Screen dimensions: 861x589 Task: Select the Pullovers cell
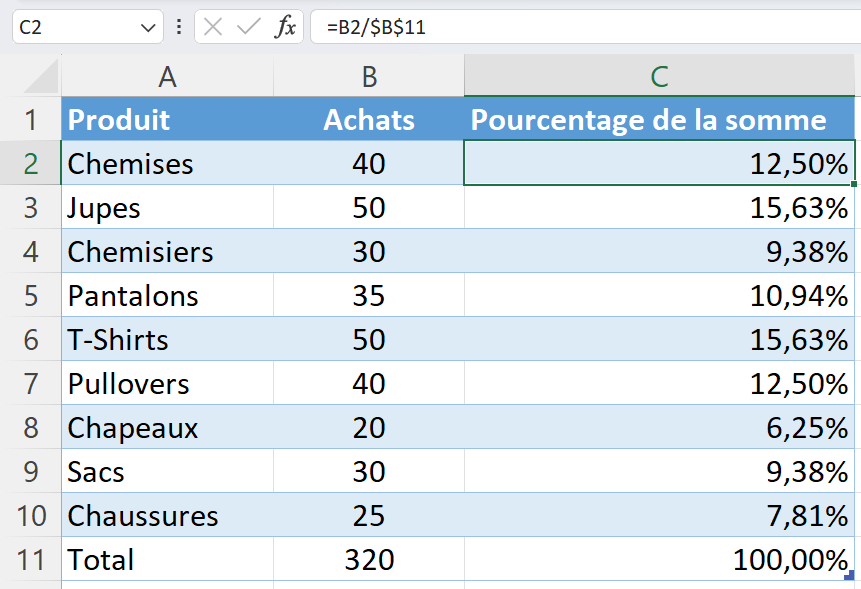tap(167, 383)
